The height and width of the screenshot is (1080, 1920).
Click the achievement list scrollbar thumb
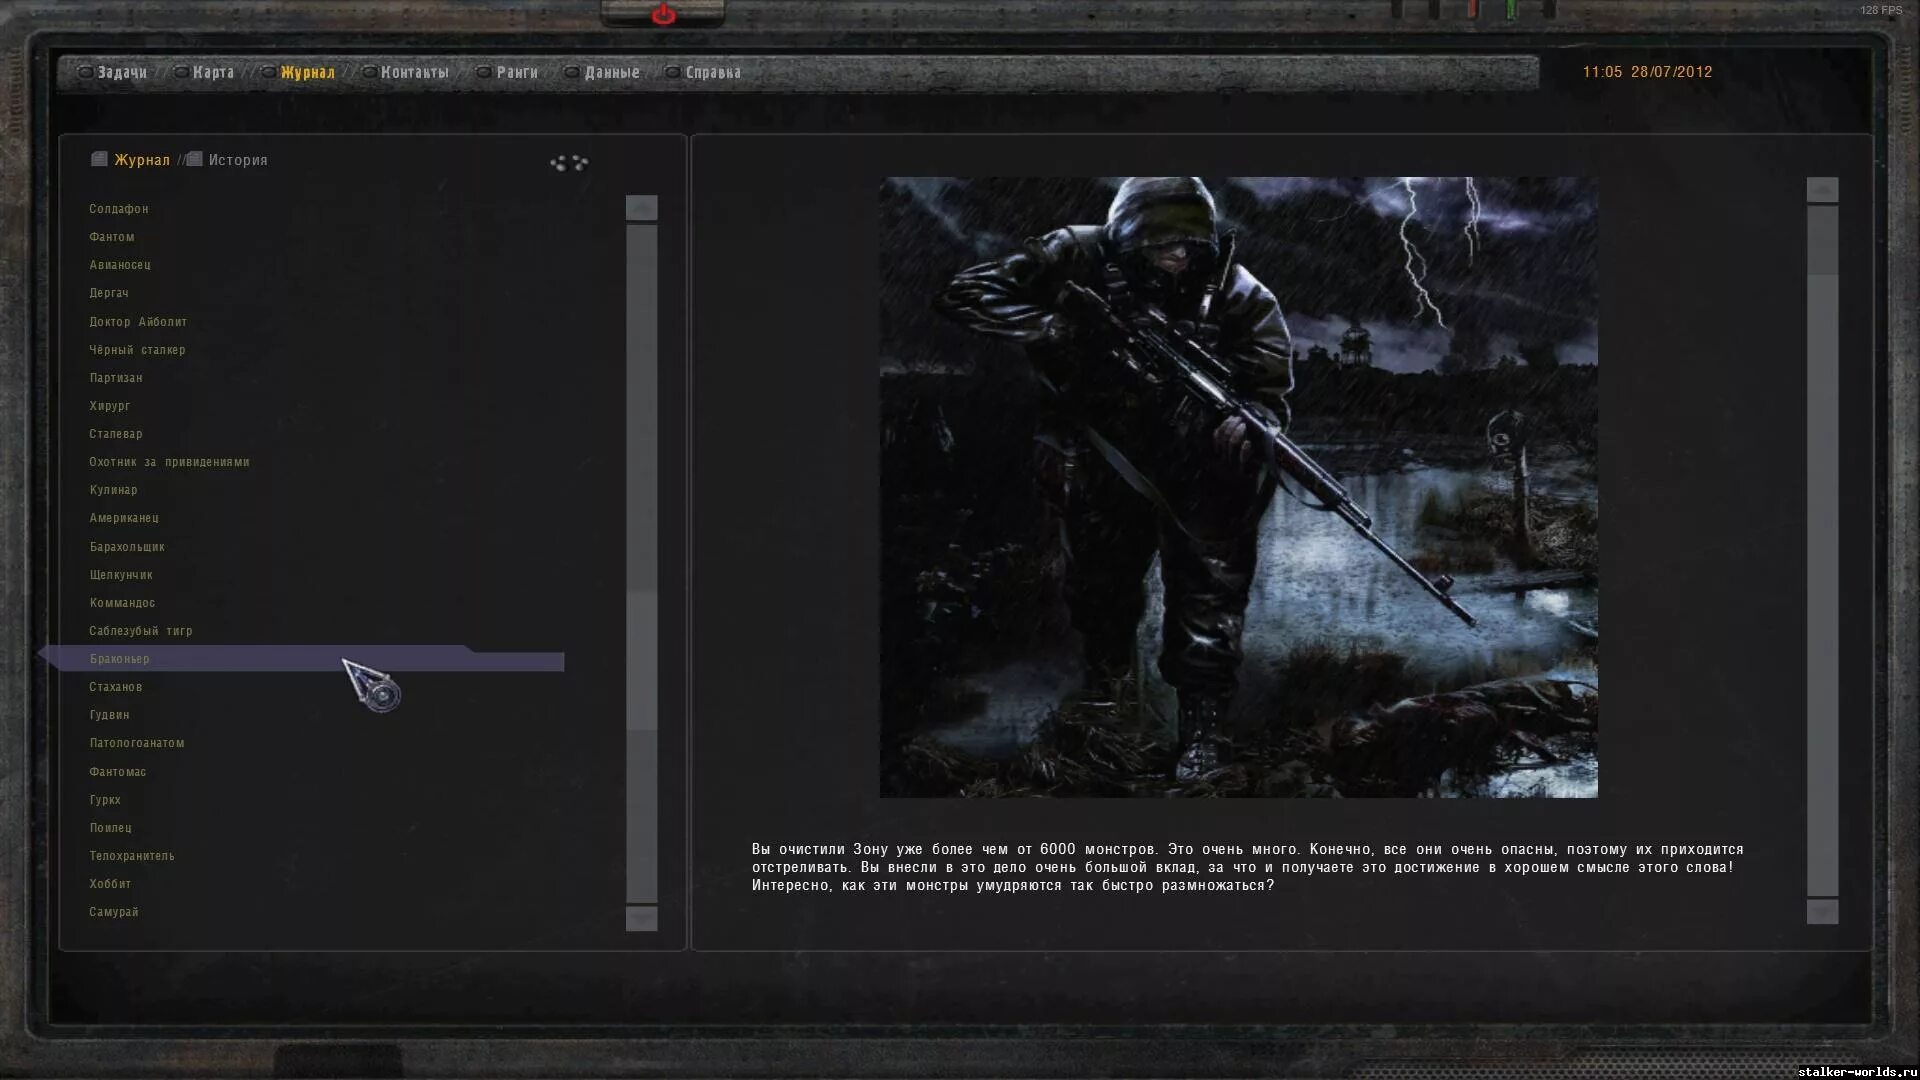(x=641, y=660)
